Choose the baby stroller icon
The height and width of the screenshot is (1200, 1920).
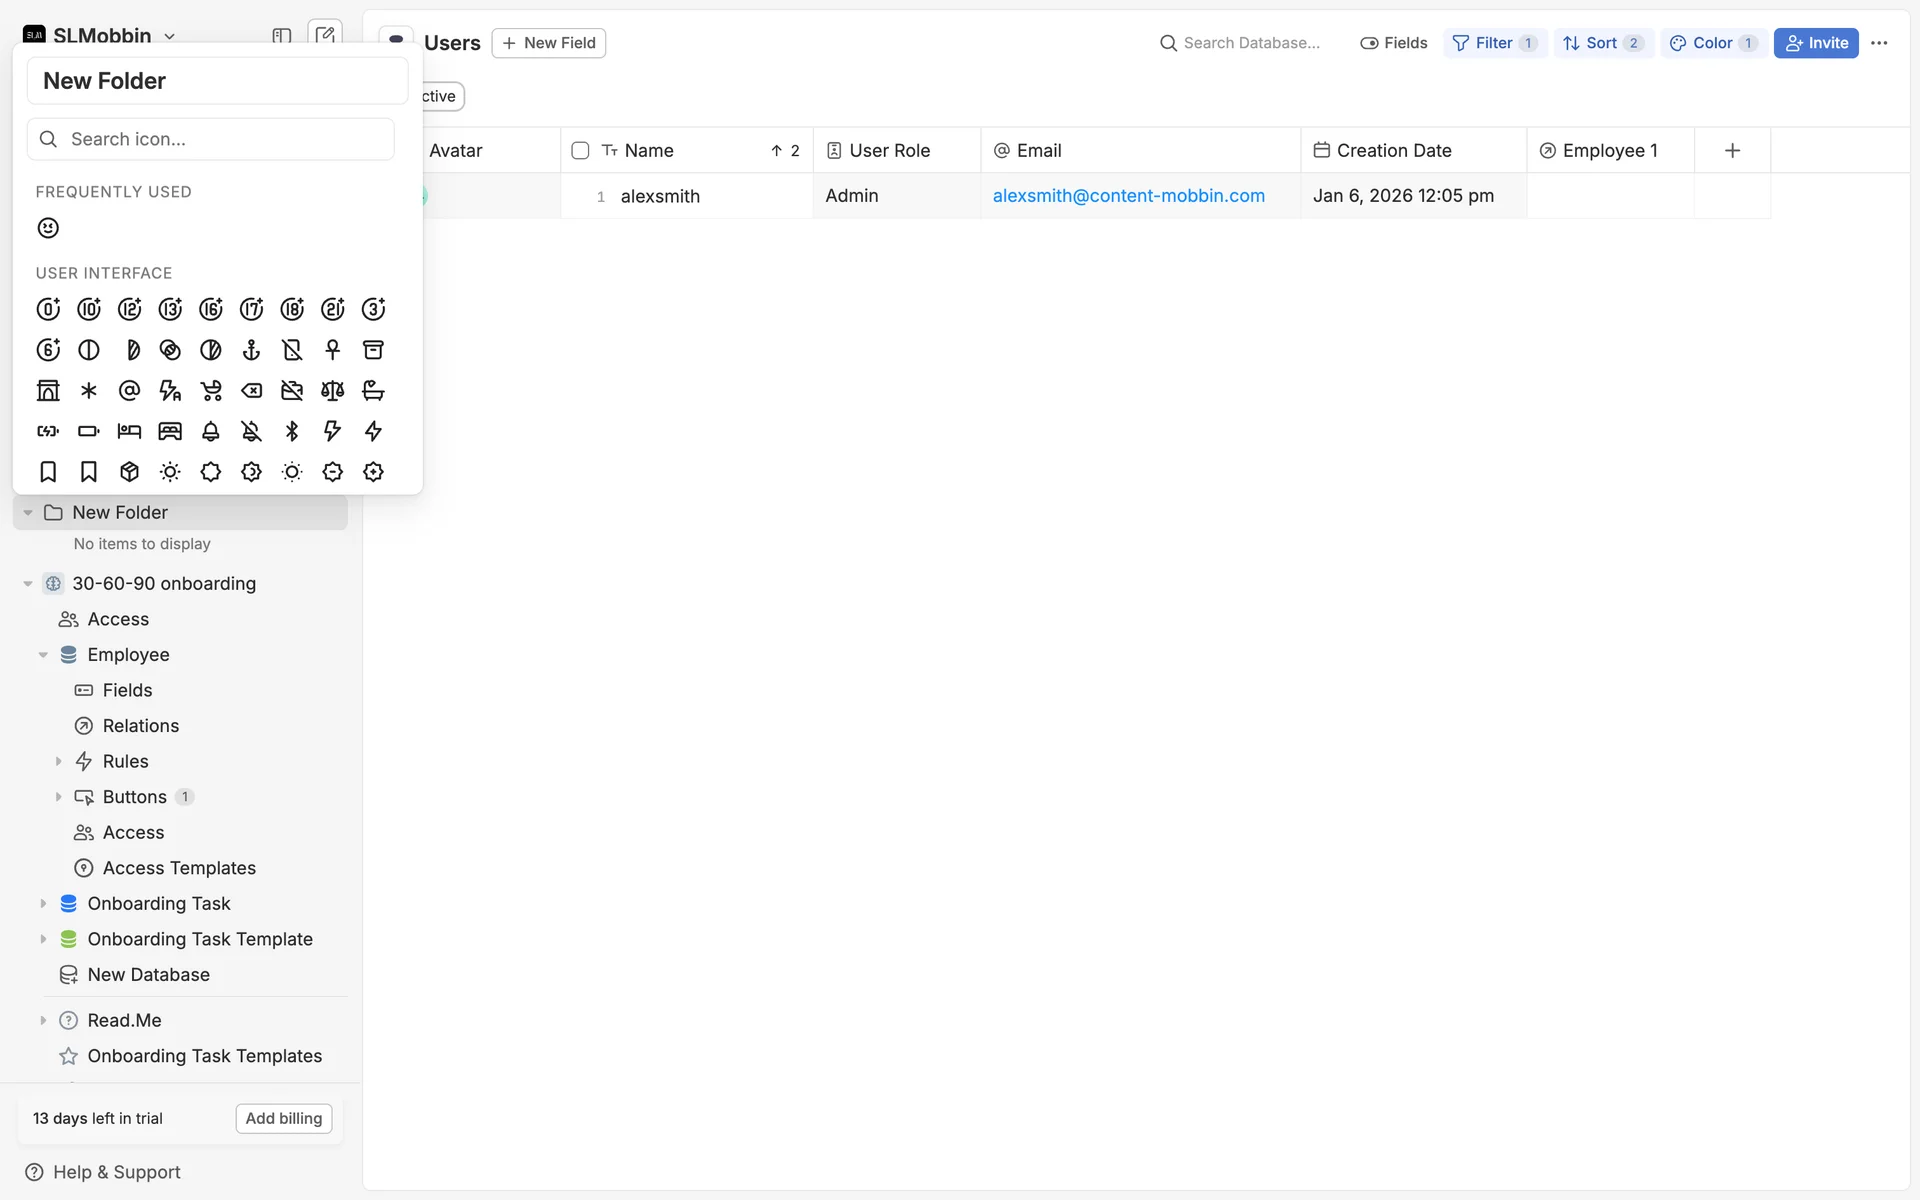[x=211, y=390]
